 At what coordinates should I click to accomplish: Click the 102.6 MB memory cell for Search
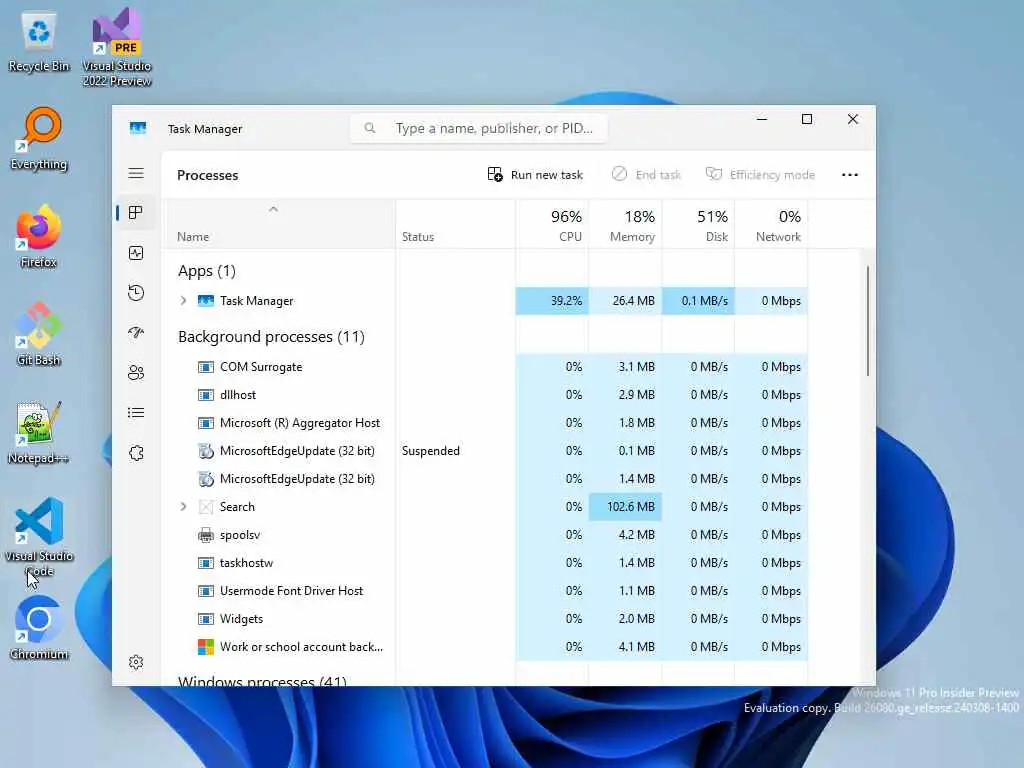[625, 507]
